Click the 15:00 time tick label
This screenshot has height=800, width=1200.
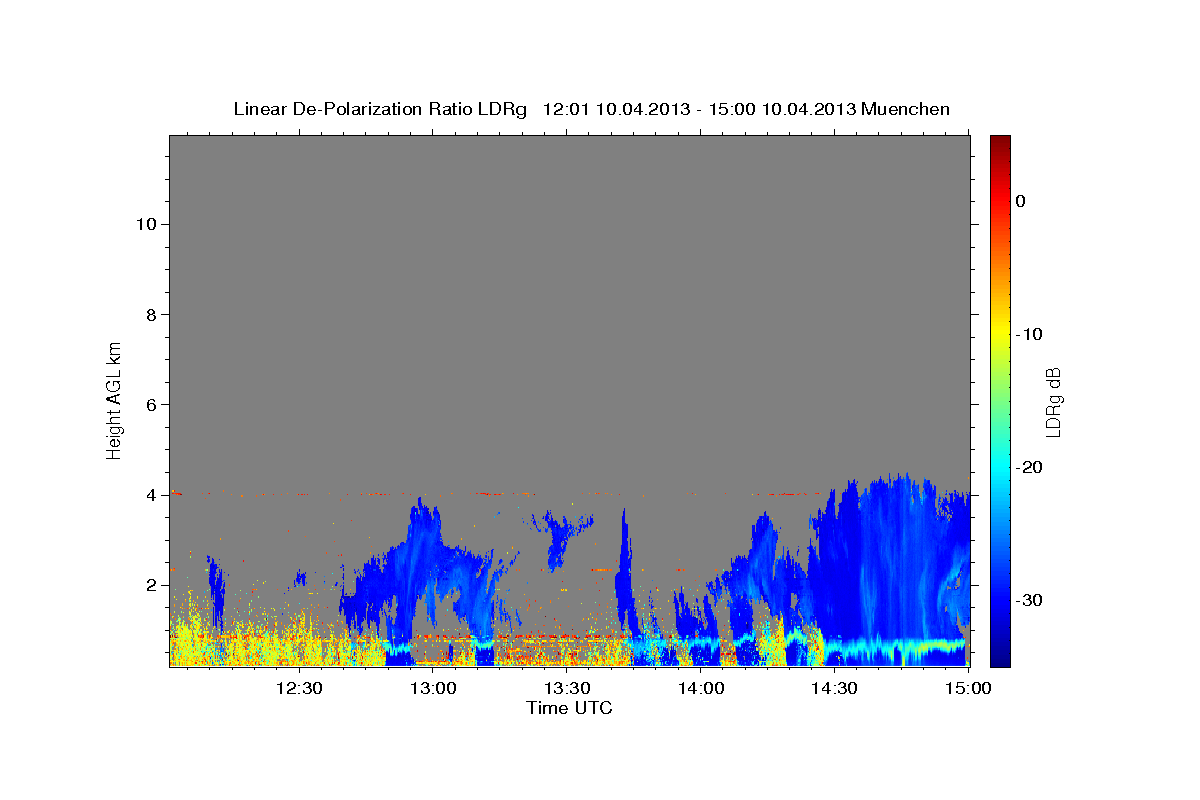click(x=968, y=688)
